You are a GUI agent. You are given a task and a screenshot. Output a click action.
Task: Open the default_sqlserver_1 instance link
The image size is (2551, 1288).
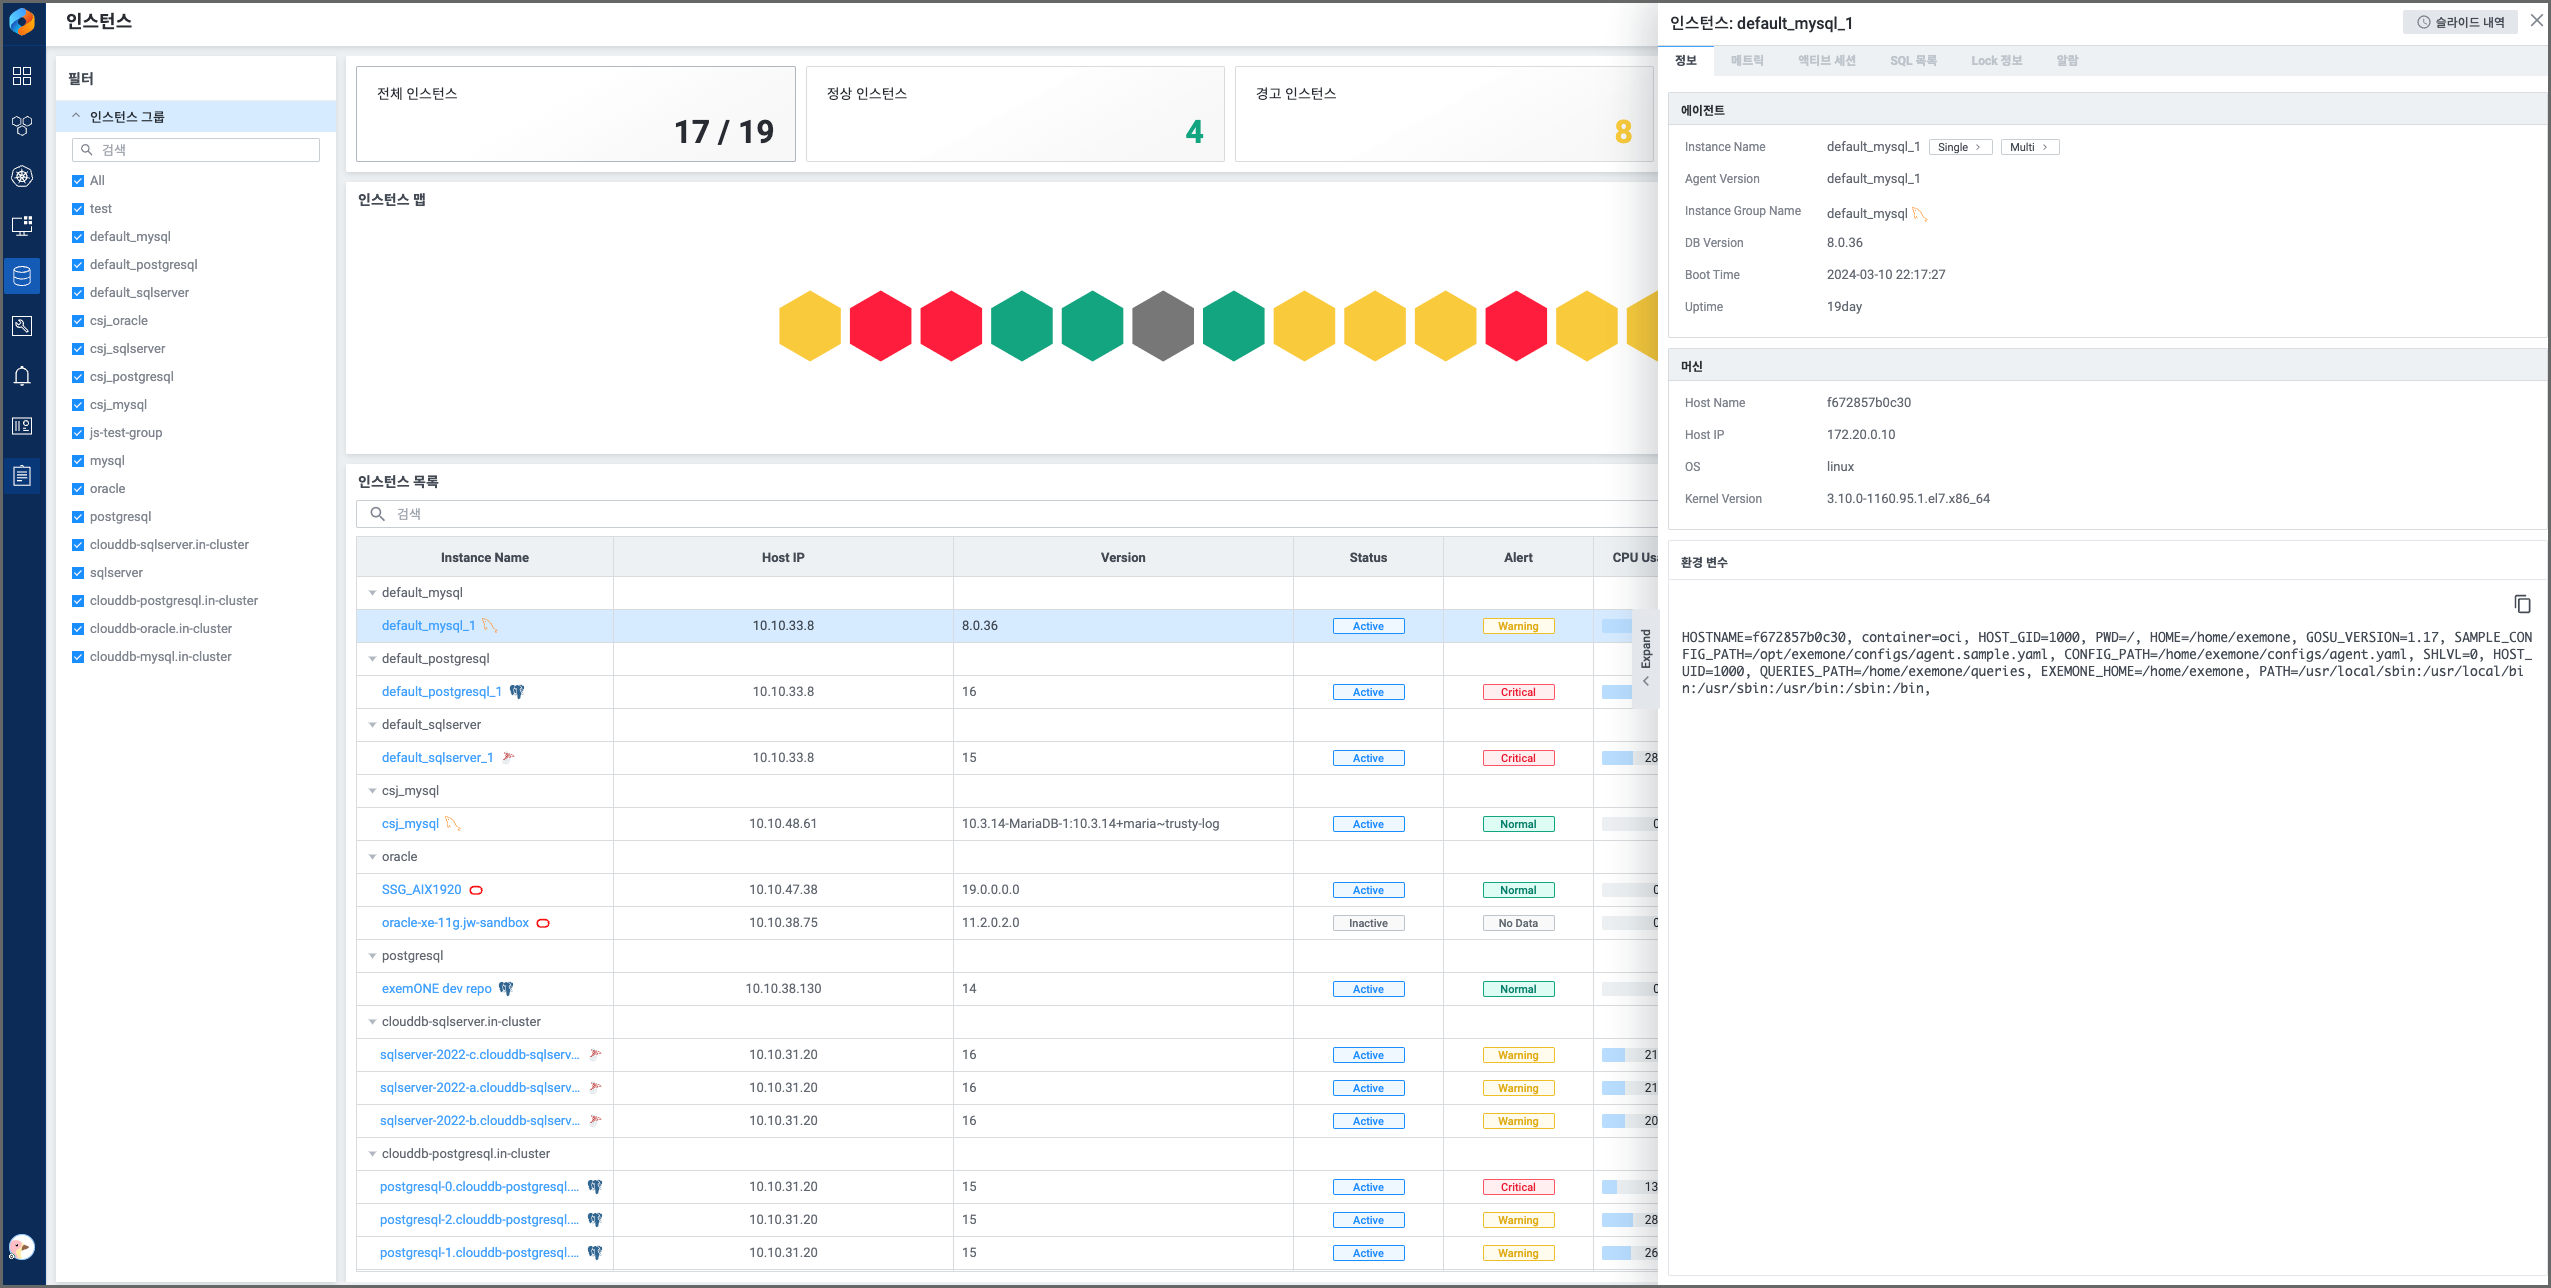(x=437, y=758)
